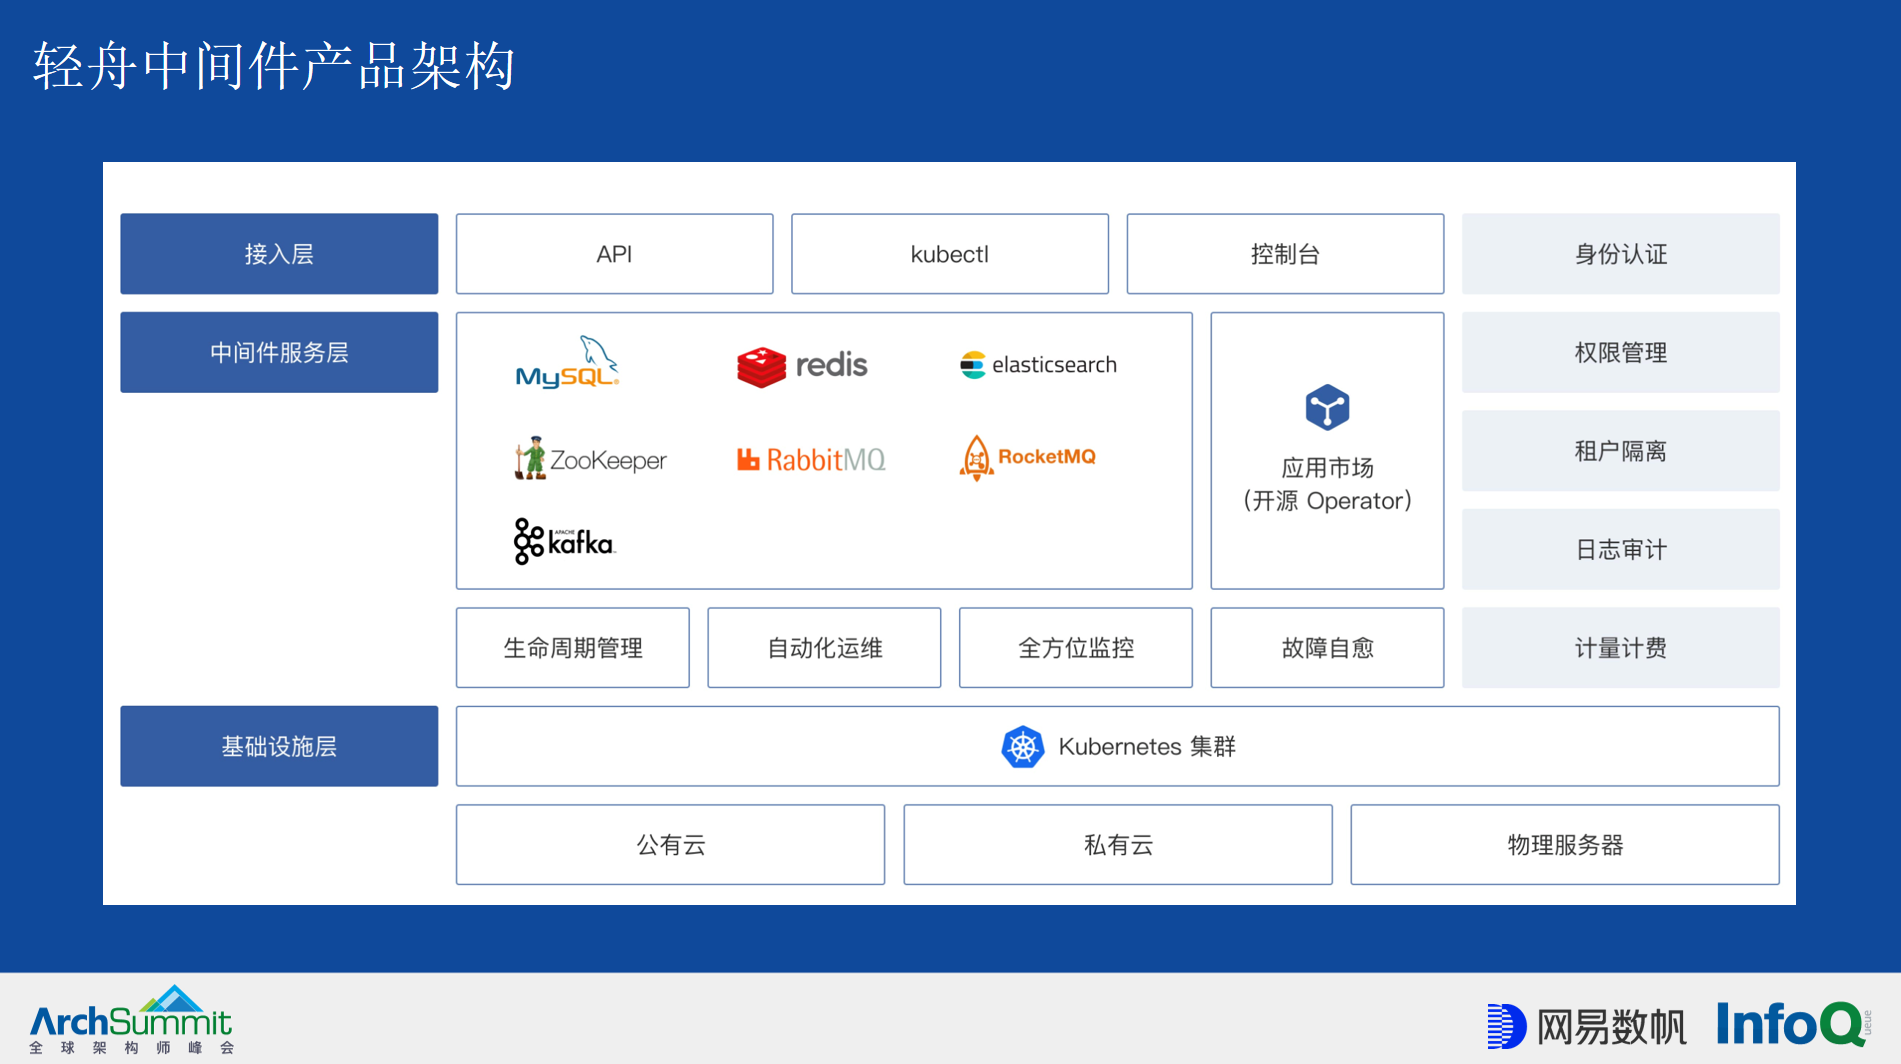Click the 身份认证 box
Screen dimensions: 1901x1064
pos(1621,254)
